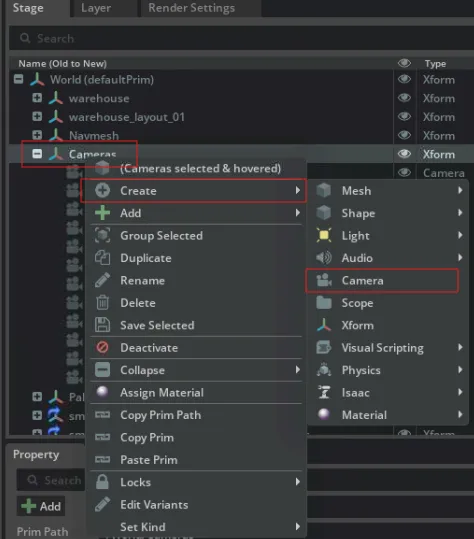The image size is (474, 539).
Task: Click the Xform axis icon in submenu
Action: (323, 325)
